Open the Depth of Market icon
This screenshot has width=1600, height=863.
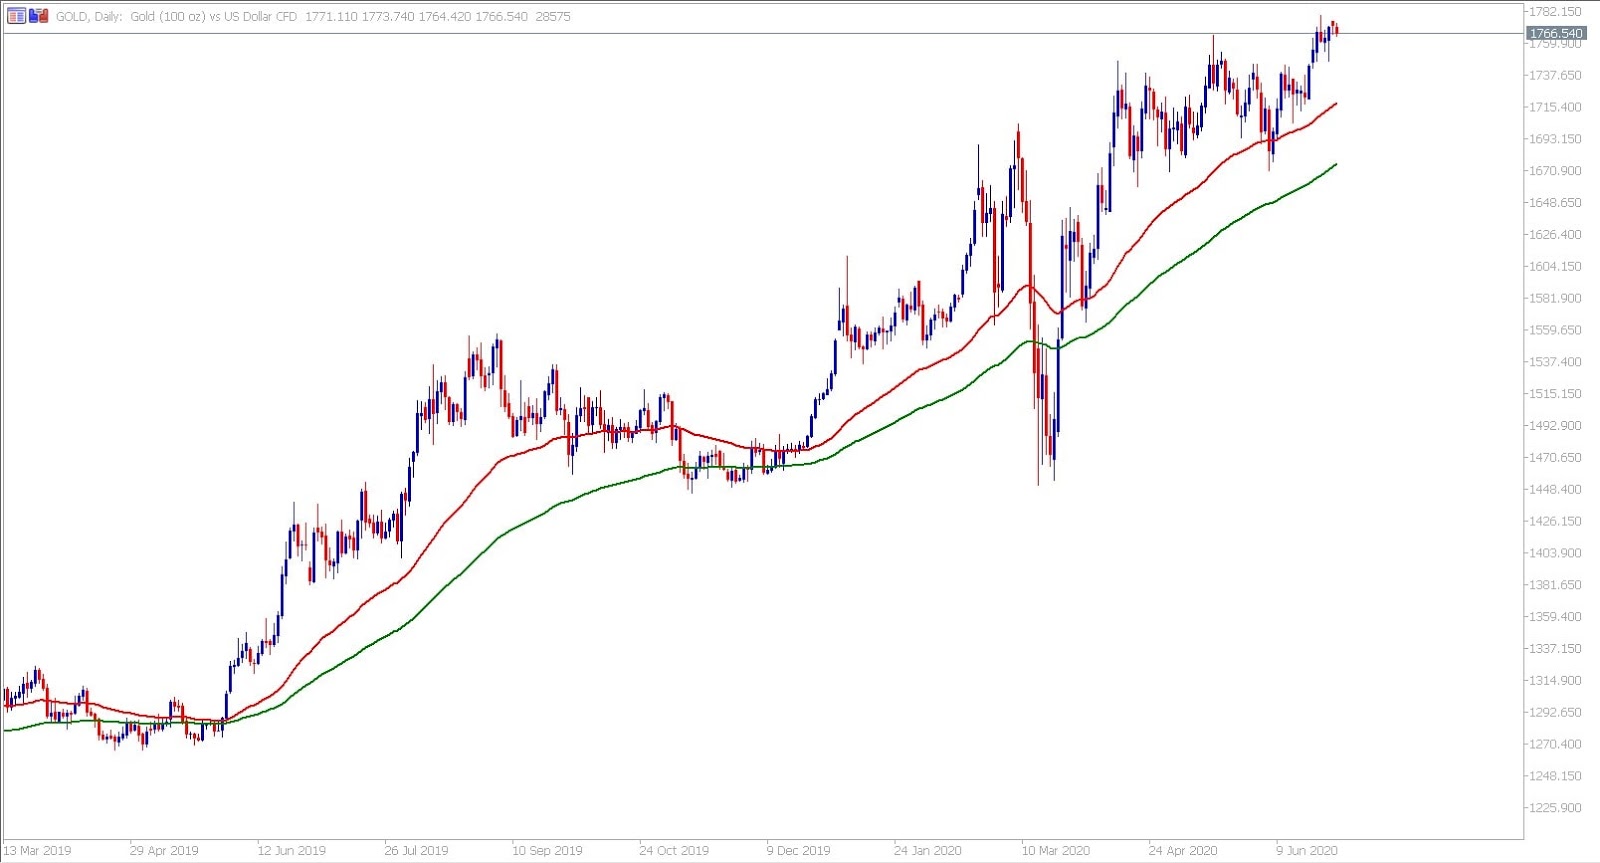tap(38, 16)
